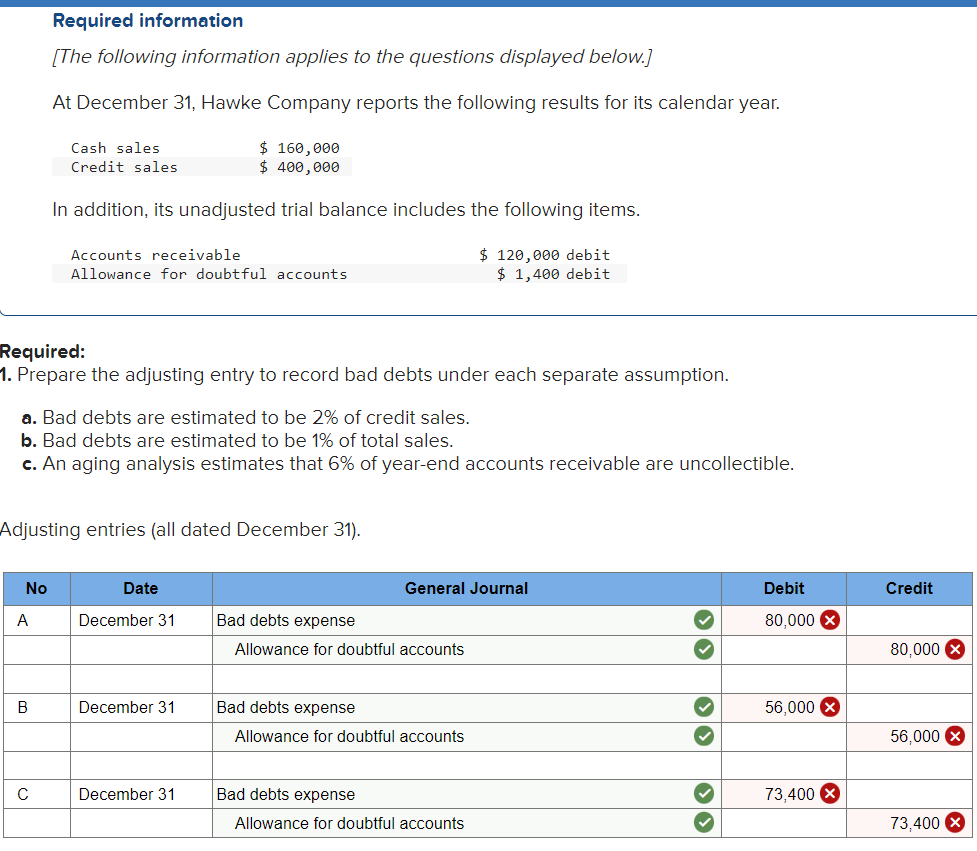Select the 73,400 debit amount field
Viewport: 977px width, 851px height.
point(784,794)
